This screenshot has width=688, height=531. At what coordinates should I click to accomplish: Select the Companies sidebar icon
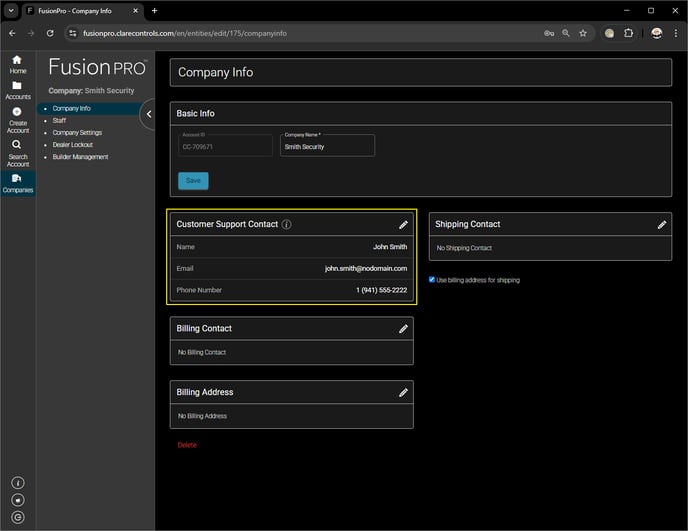click(x=17, y=178)
